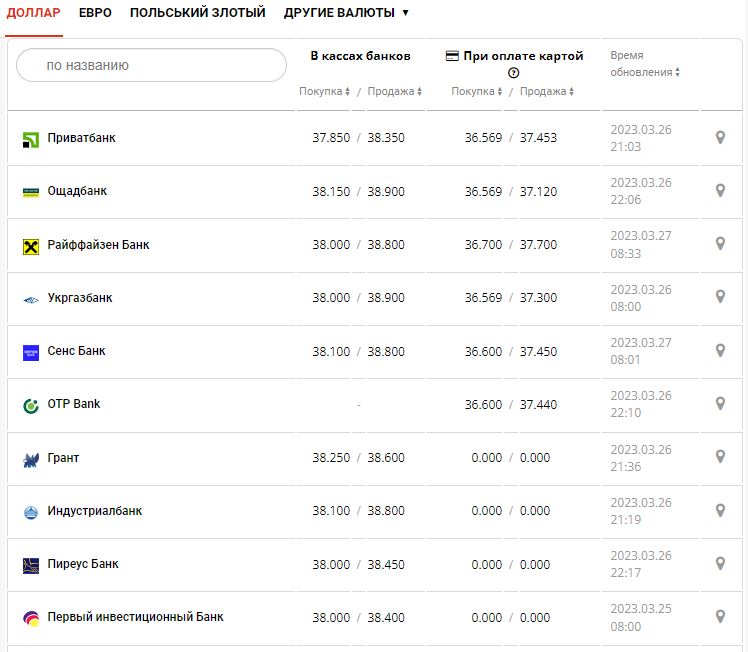
Task: Open Первый инвестиционный Банк link
Action: coord(135,617)
